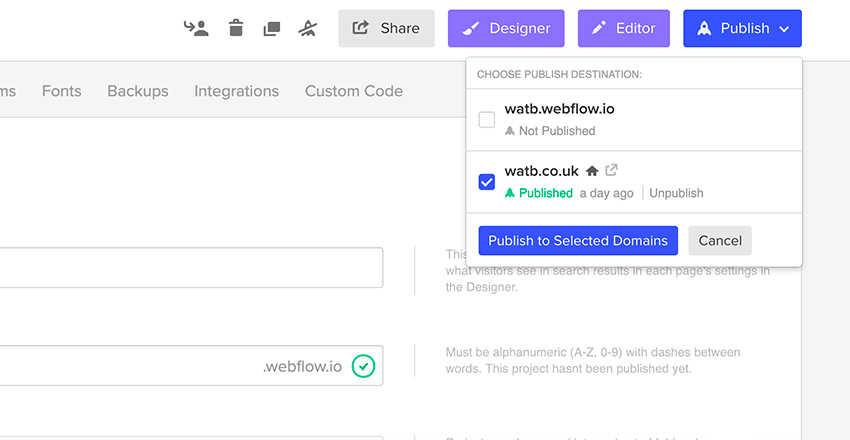Switch to the Fonts tab
850x440 pixels.
[62, 91]
